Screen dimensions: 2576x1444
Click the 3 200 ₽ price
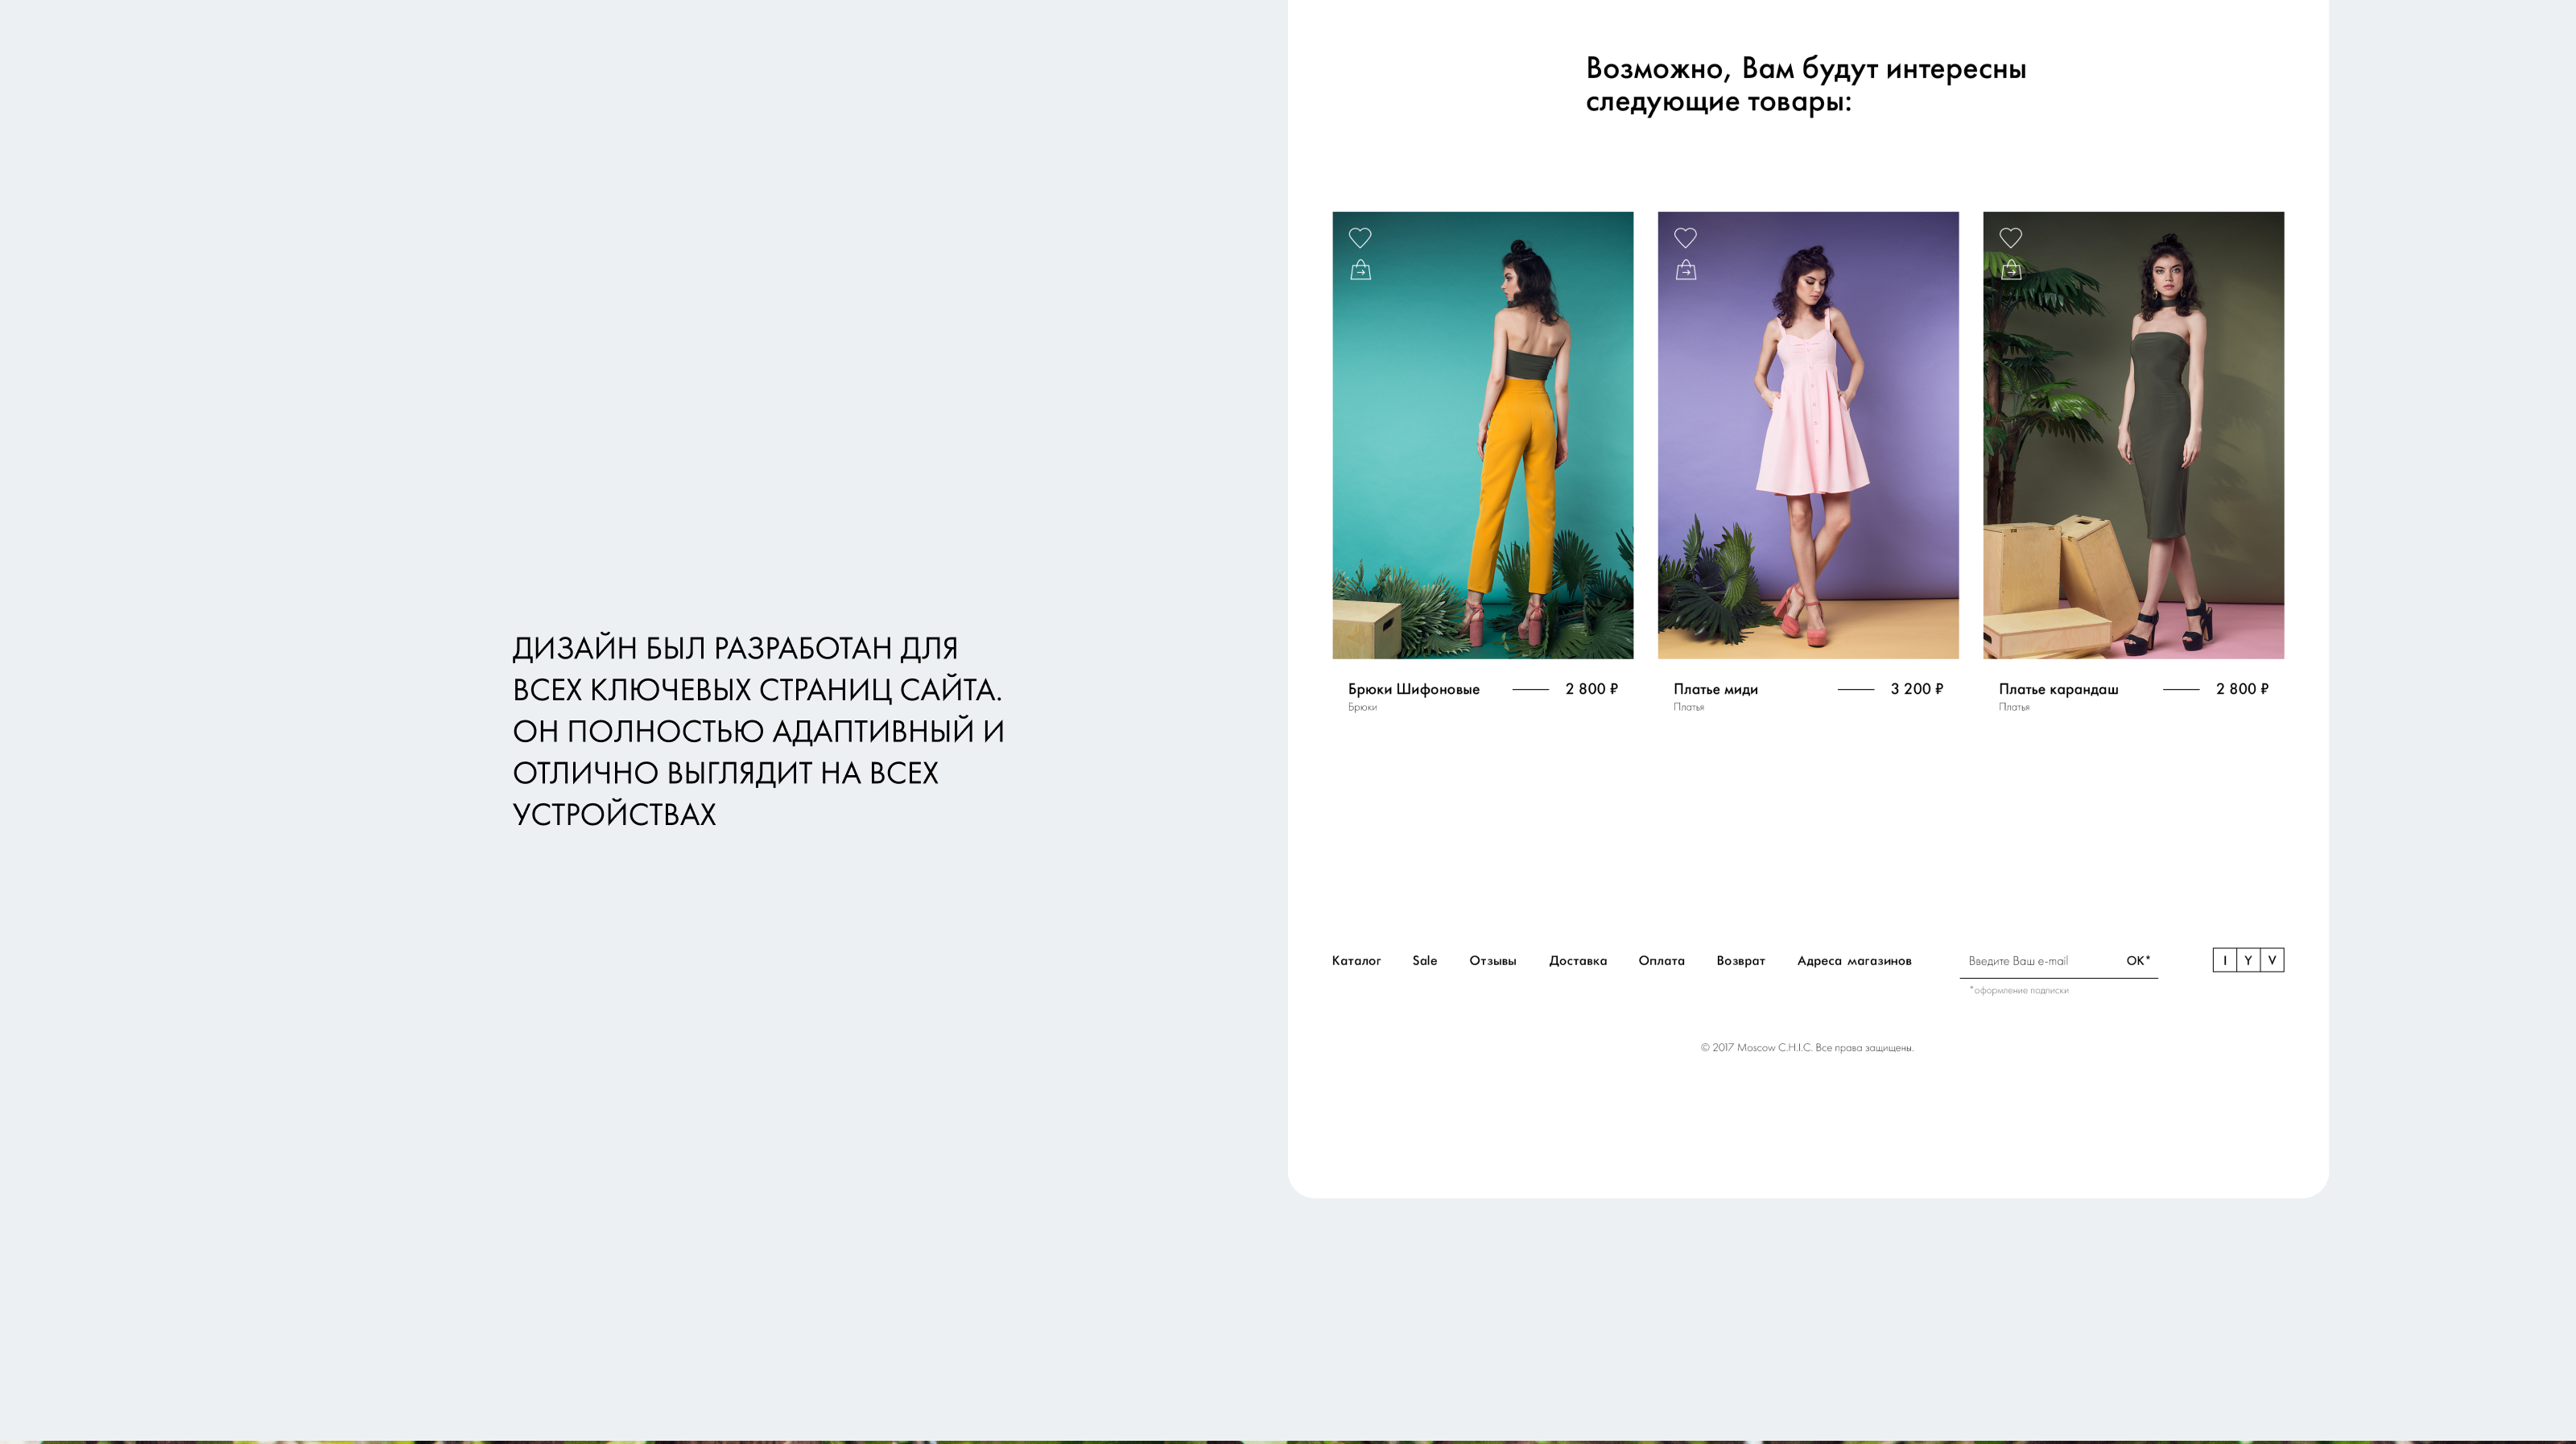(1916, 689)
